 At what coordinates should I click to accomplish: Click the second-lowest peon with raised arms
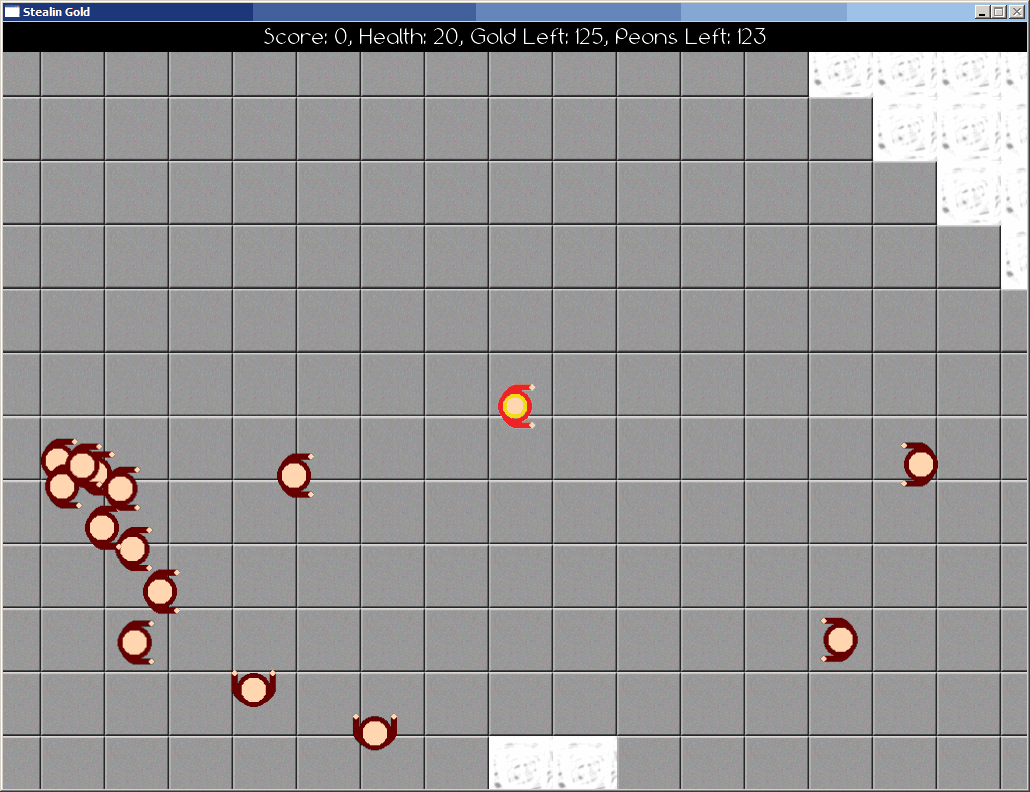click(x=254, y=688)
